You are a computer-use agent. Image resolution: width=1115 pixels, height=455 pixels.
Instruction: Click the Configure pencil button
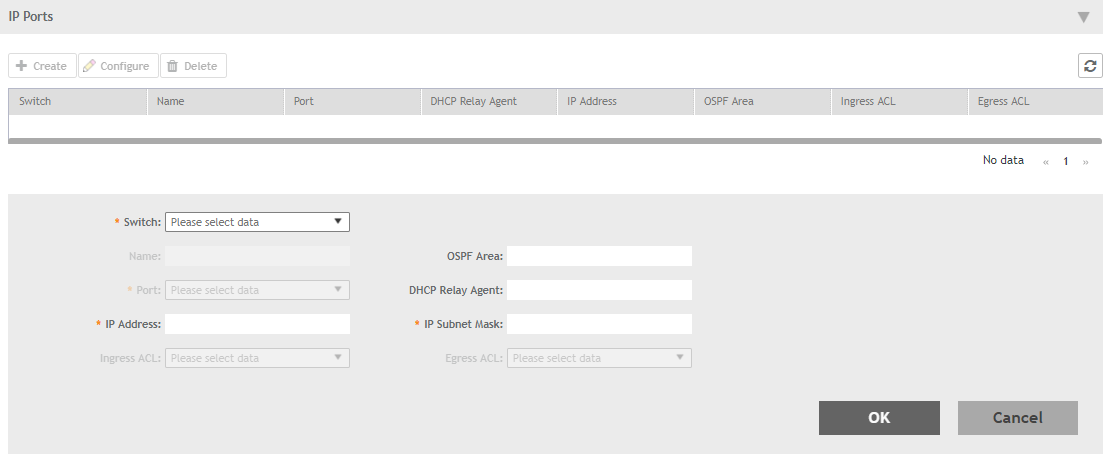click(118, 66)
